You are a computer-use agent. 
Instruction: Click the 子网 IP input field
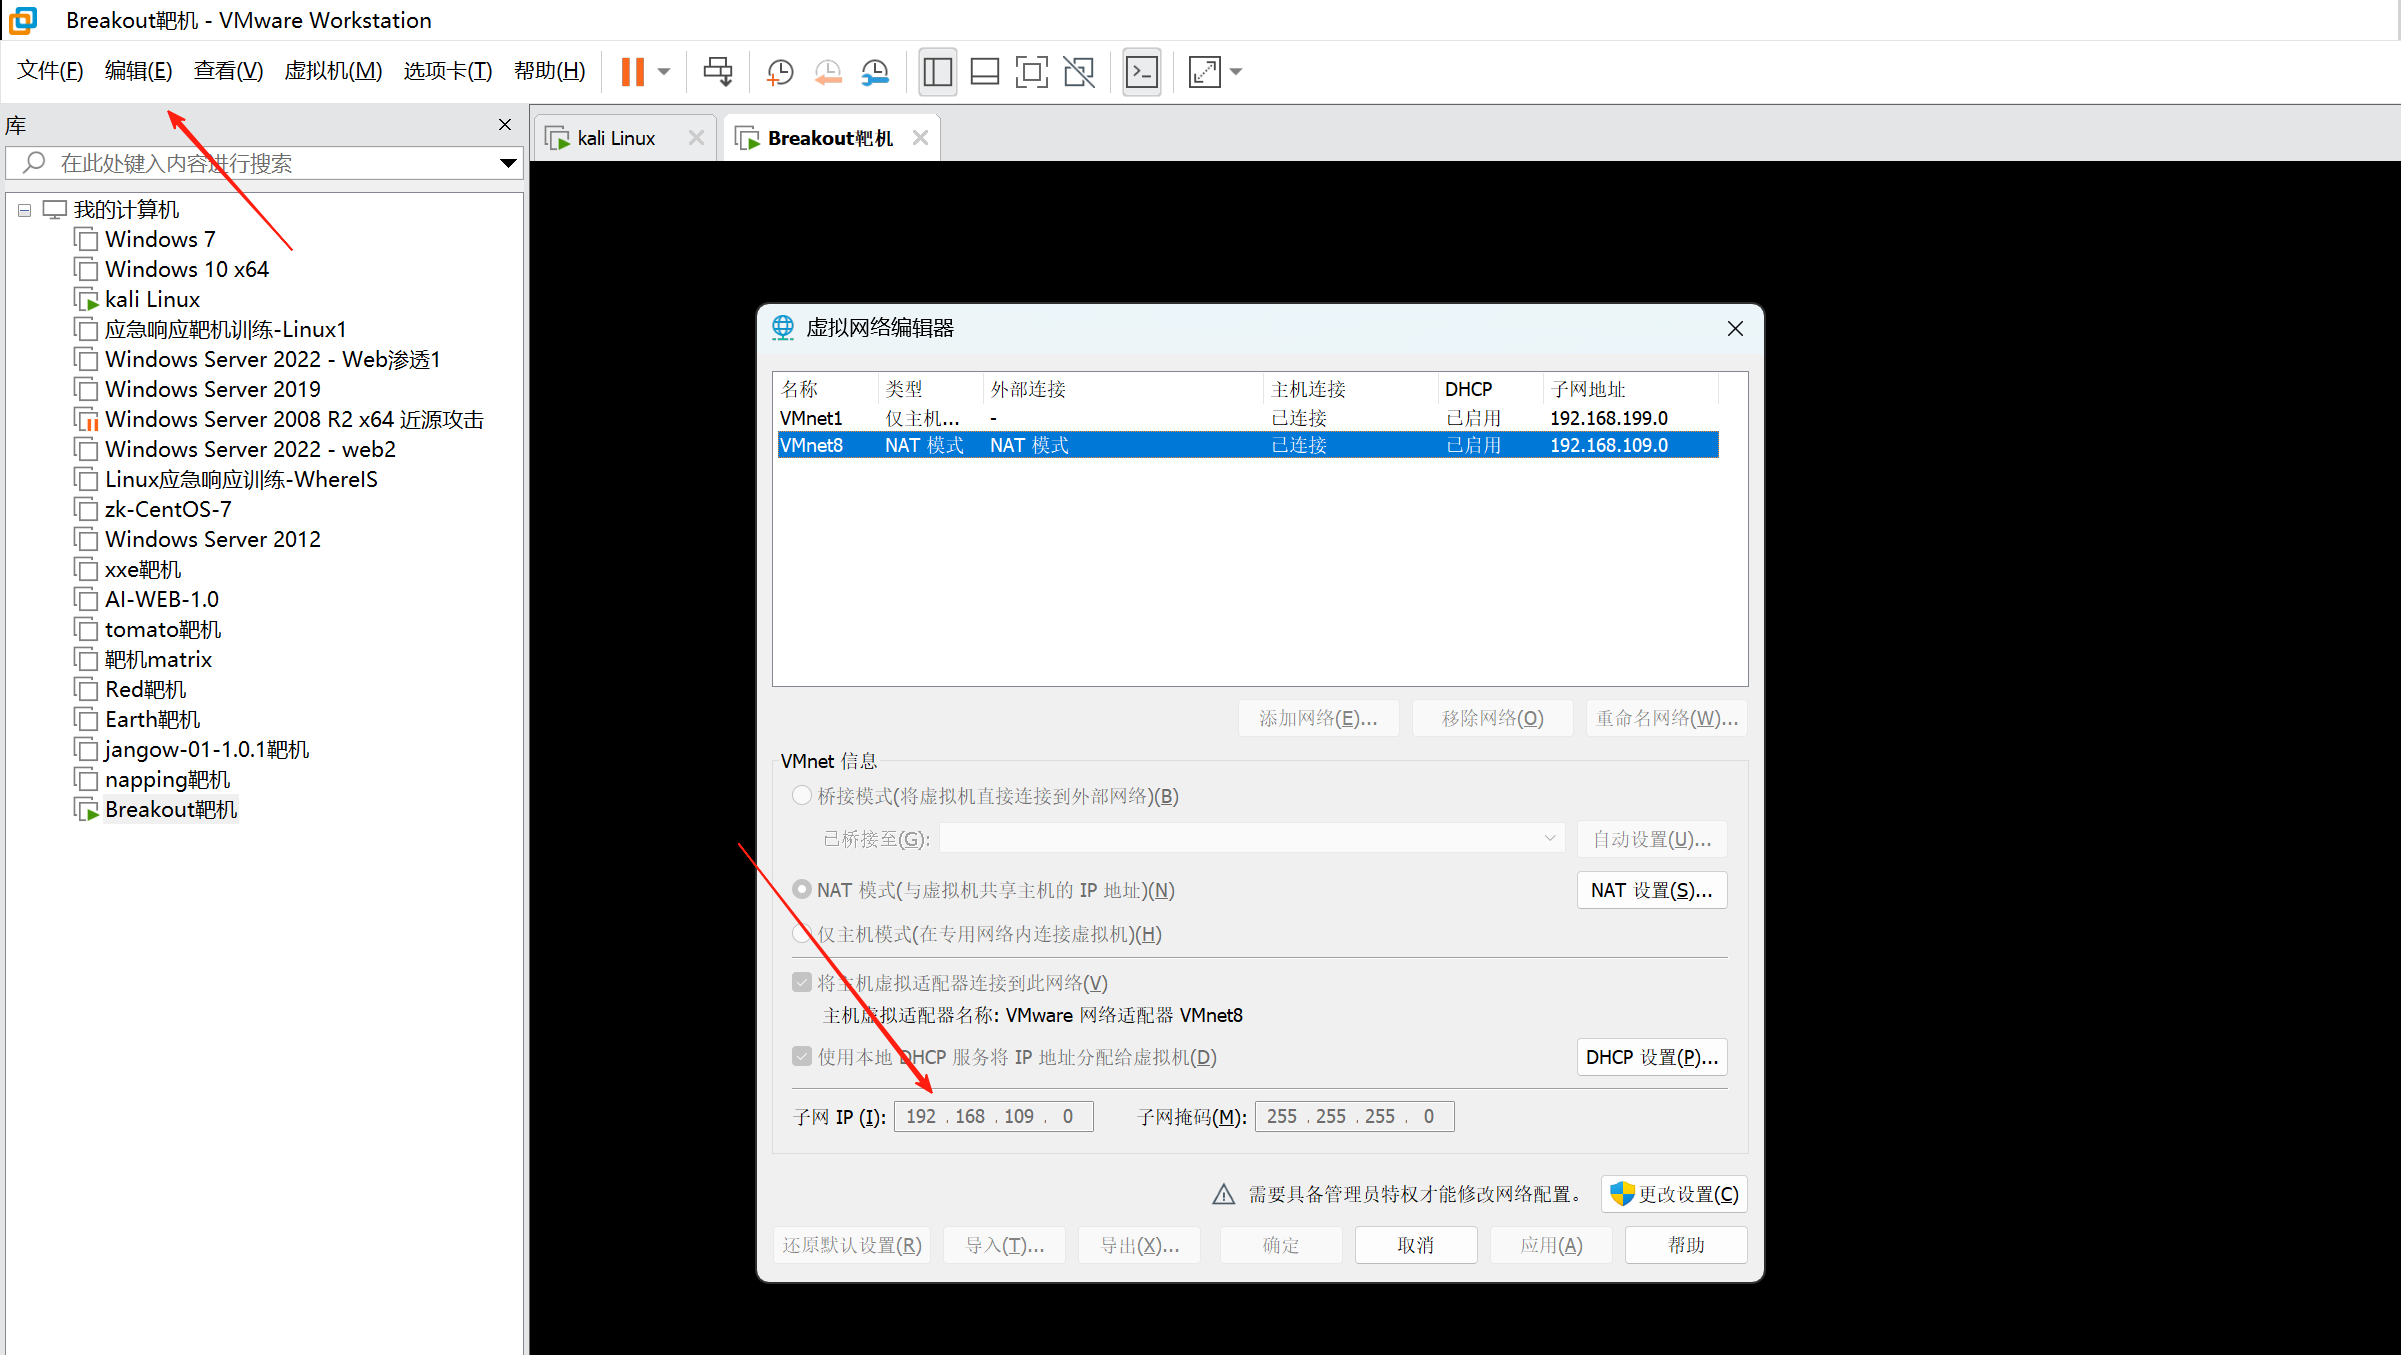coord(993,1116)
